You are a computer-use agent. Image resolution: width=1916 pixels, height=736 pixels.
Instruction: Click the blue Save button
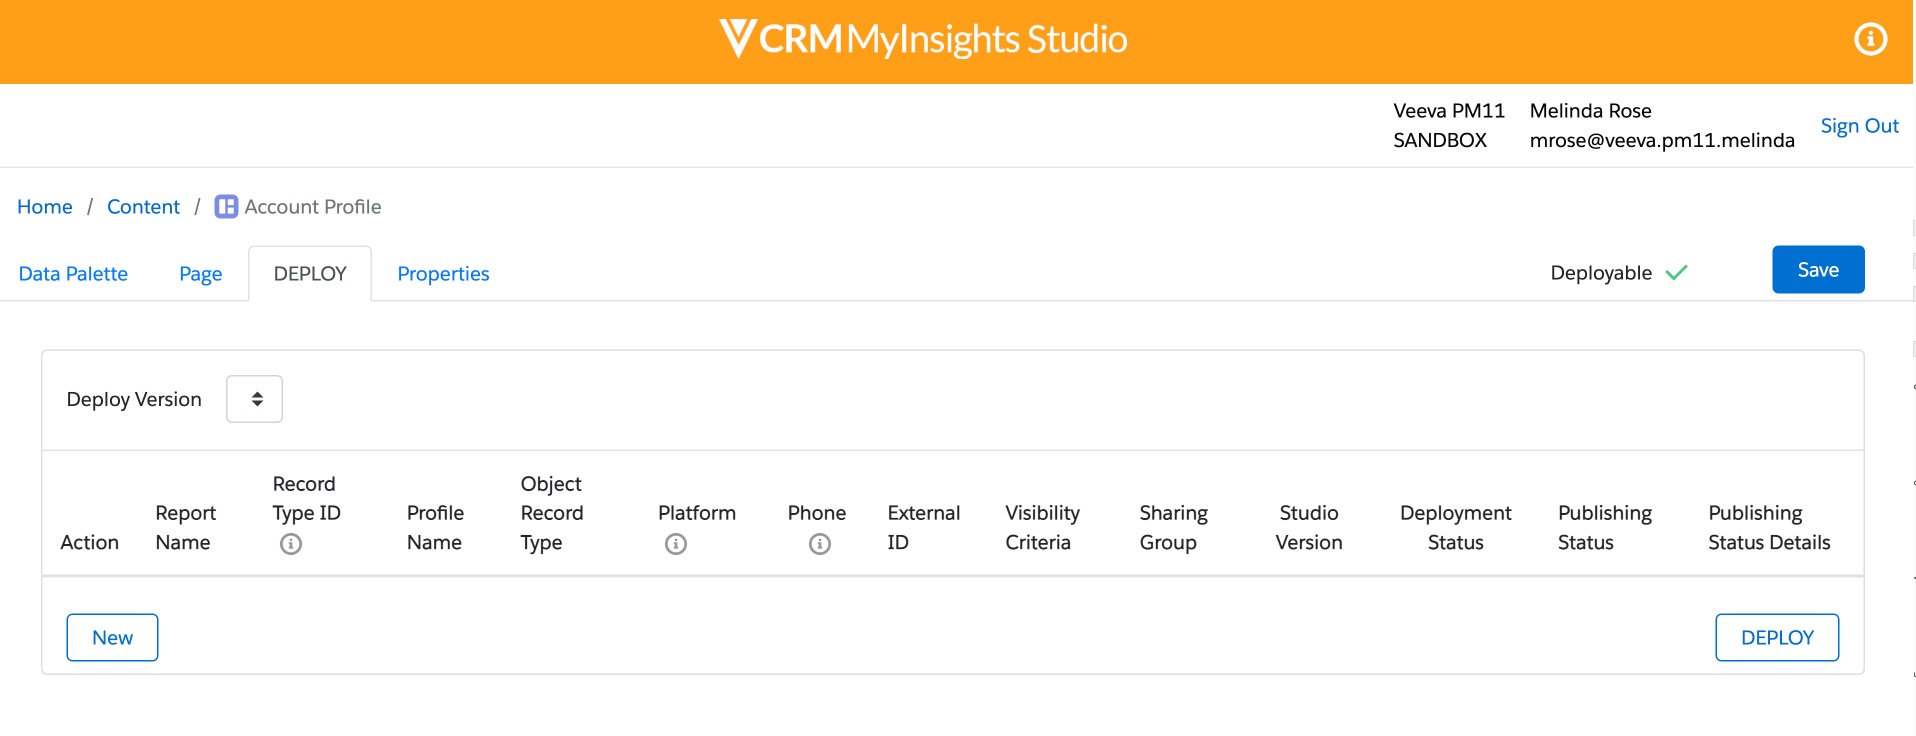pos(1817,270)
